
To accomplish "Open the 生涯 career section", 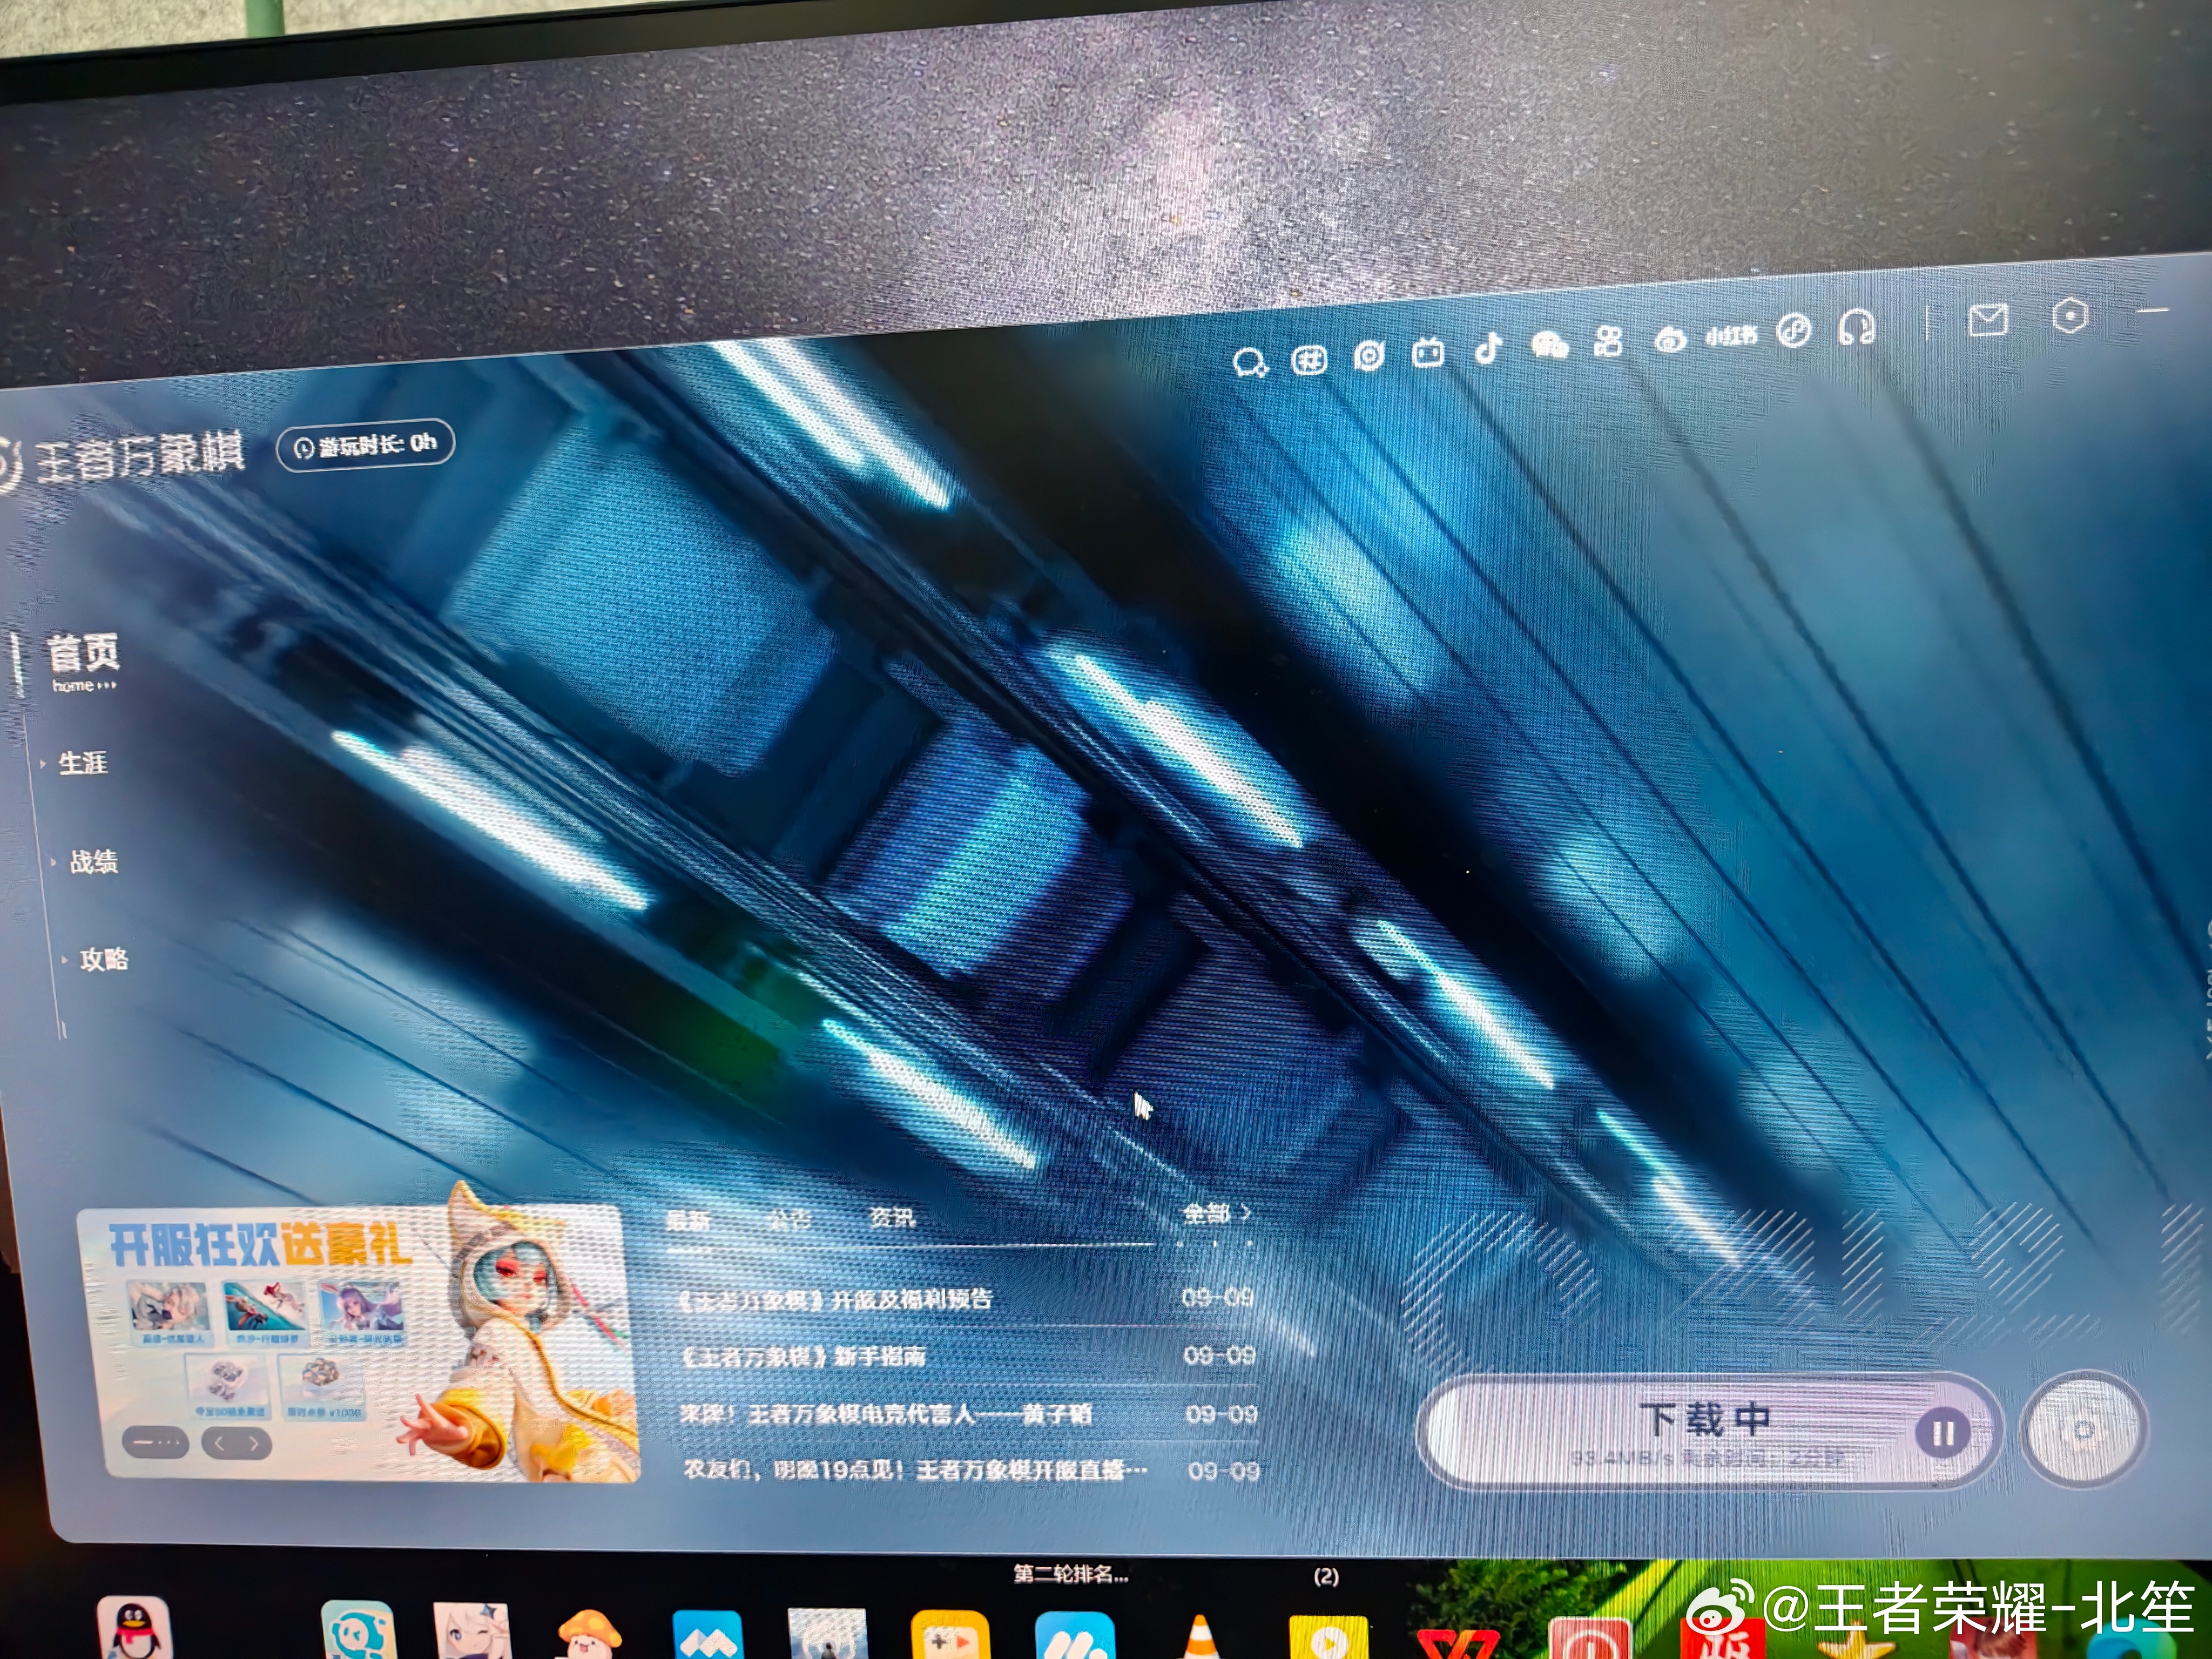I will tap(82, 763).
